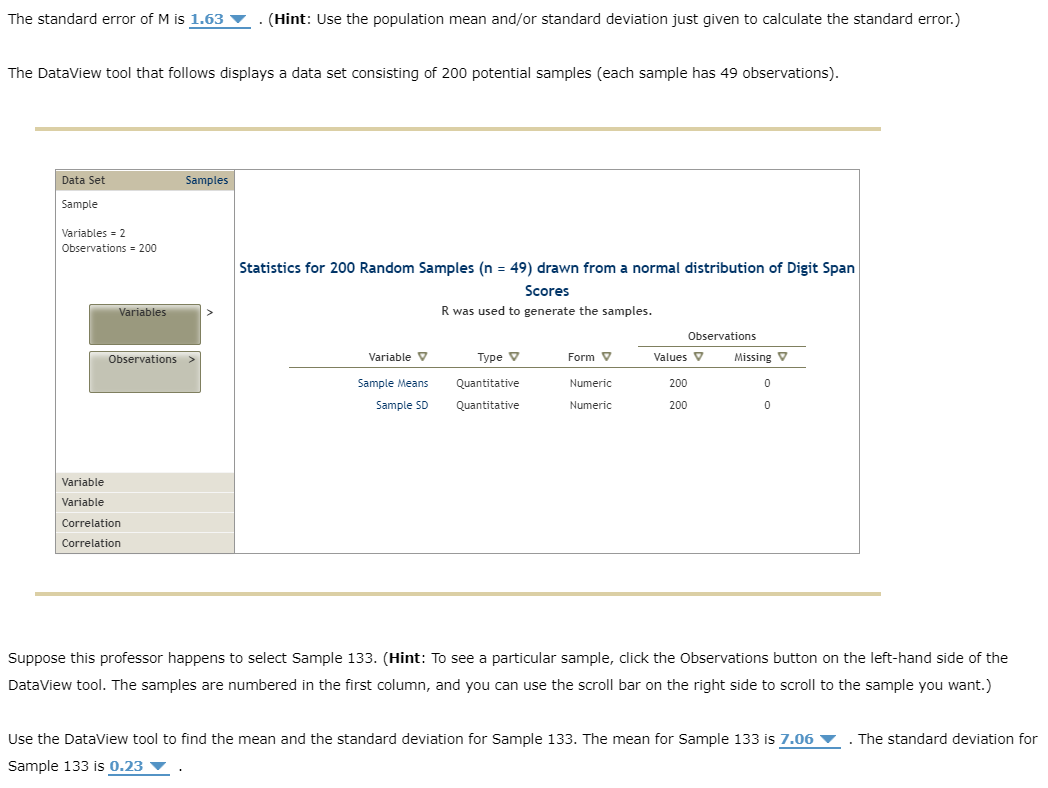Switch to the Data Set tab
Screen dimensions: 1048x788
pyautogui.click(x=82, y=180)
